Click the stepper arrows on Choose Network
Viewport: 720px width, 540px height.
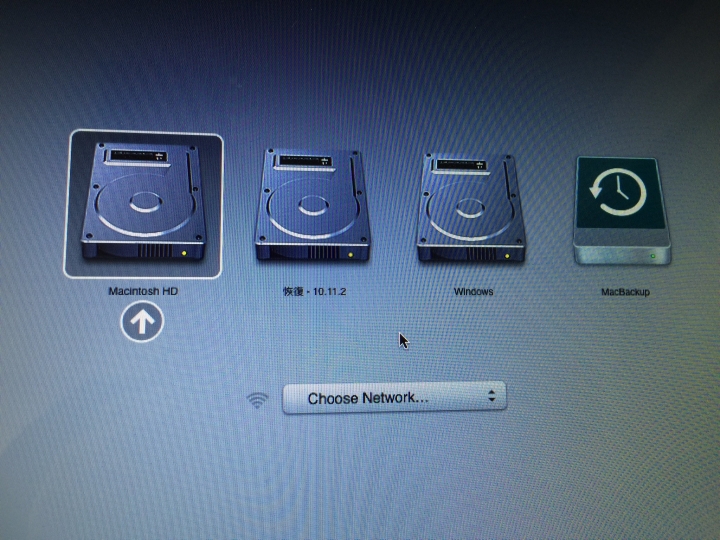coord(492,396)
